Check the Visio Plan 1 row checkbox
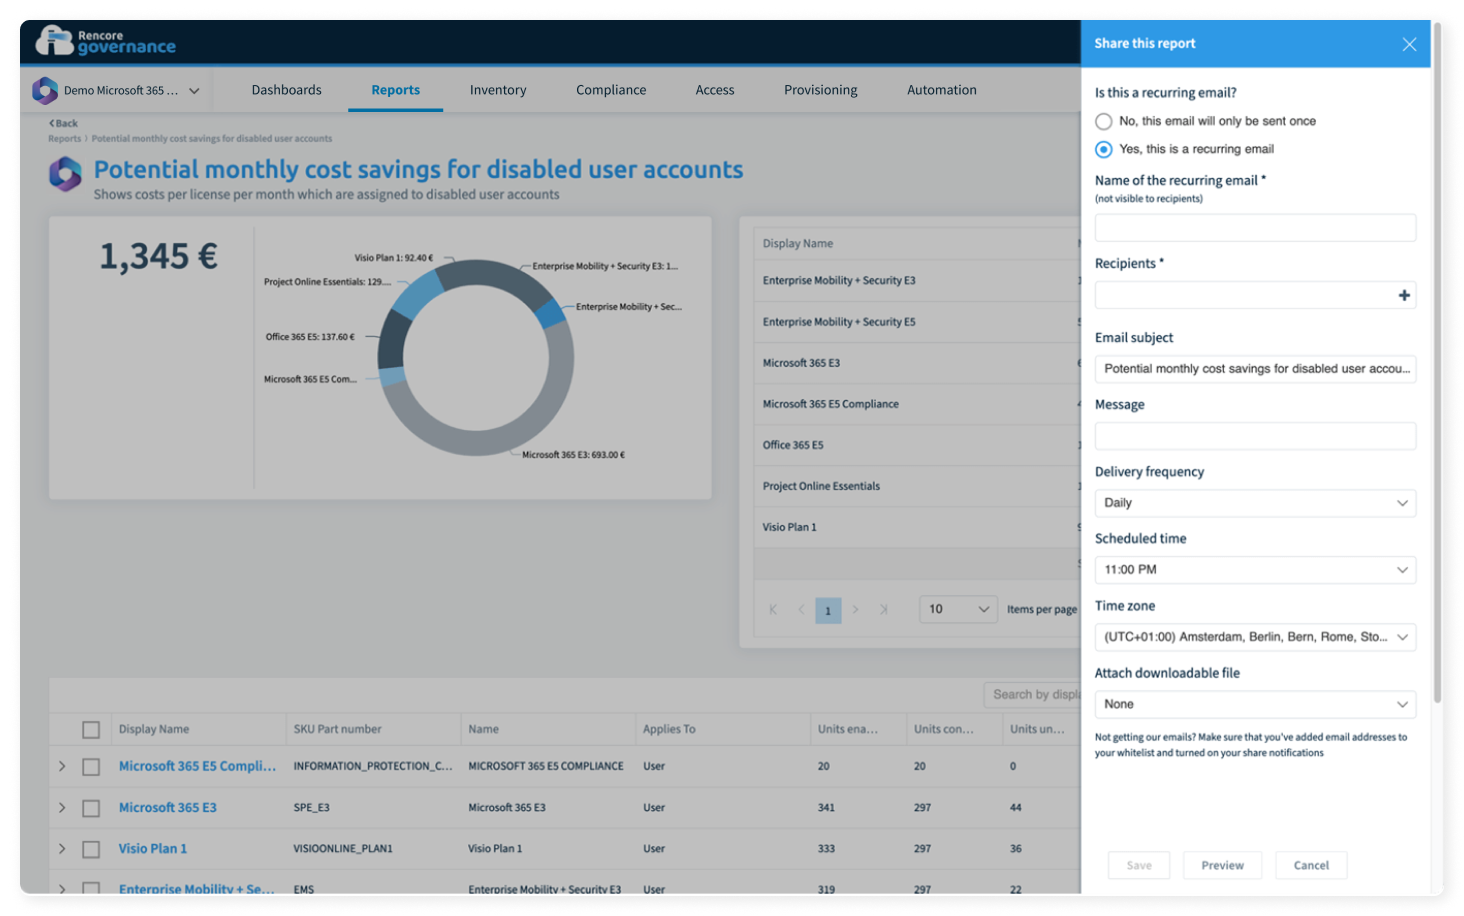Viewport: 1464px width, 916px height. tap(91, 849)
